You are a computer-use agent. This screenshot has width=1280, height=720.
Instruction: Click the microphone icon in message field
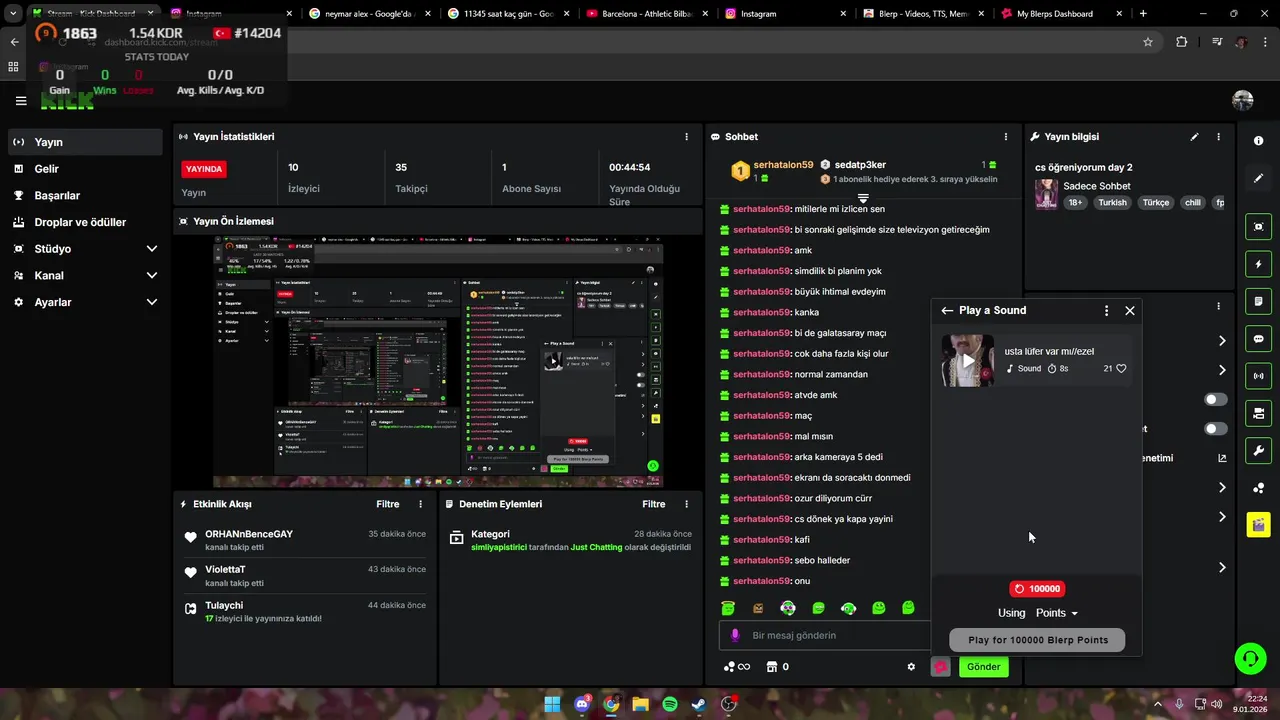pyautogui.click(x=736, y=635)
